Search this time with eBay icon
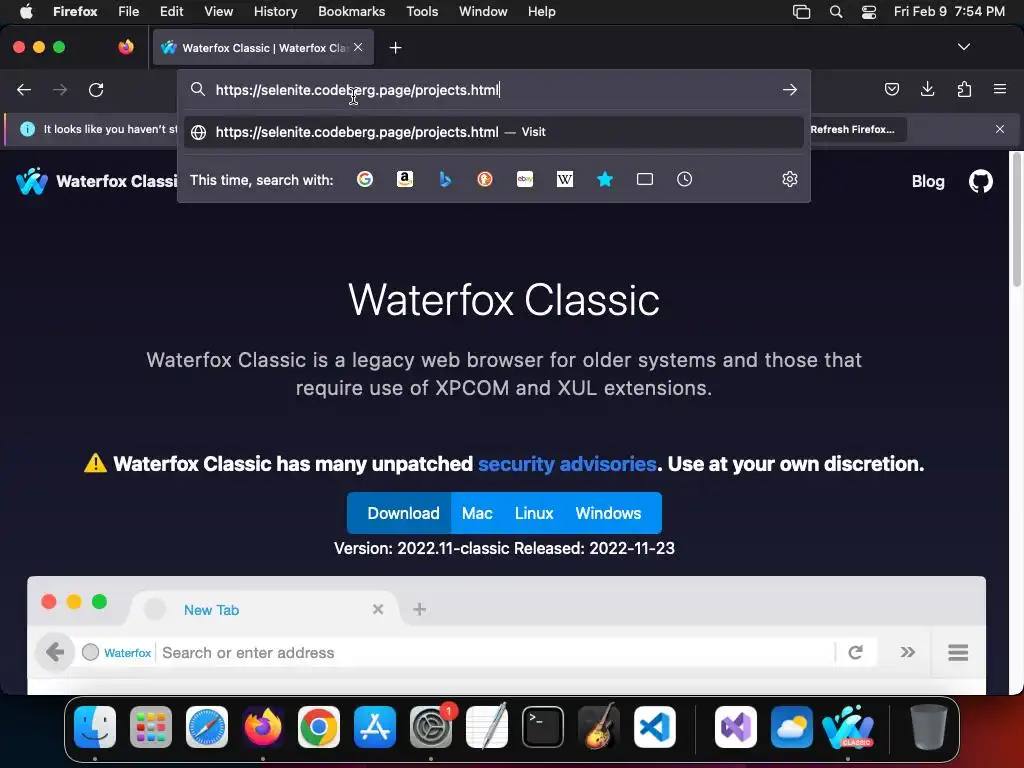This screenshot has height=768, width=1024. (x=525, y=179)
